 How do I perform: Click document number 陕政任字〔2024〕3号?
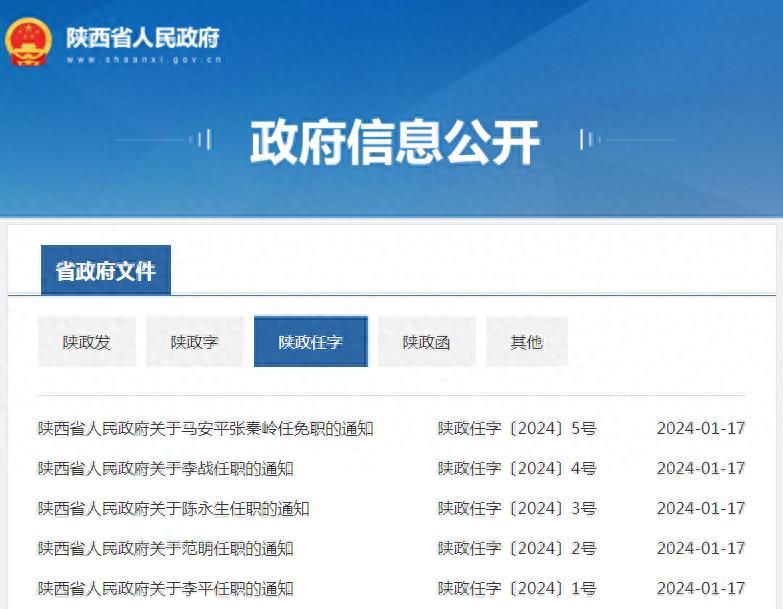click(x=516, y=509)
